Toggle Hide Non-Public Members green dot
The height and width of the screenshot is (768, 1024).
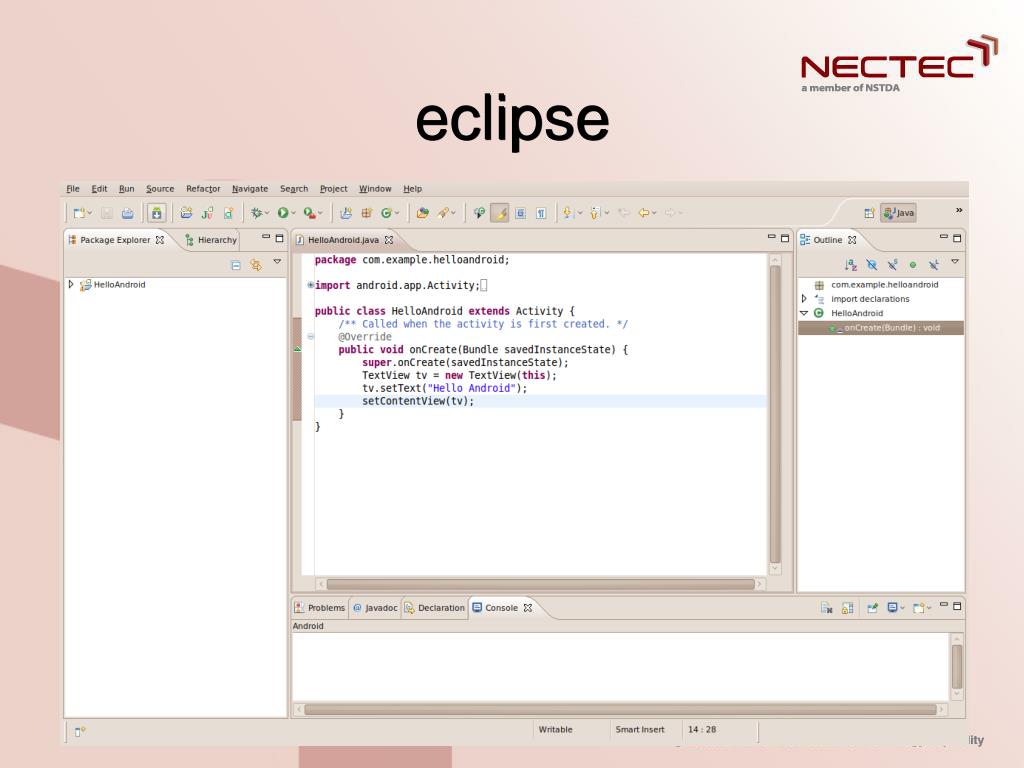[913, 264]
